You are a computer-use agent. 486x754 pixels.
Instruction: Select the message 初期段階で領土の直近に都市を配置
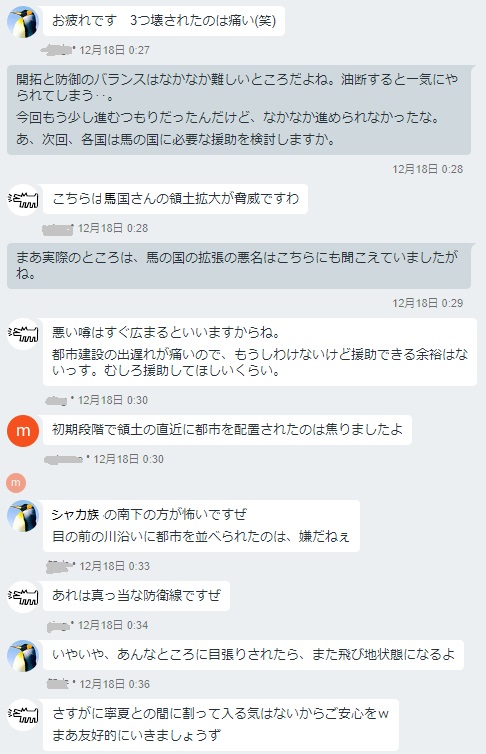click(x=227, y=429)
